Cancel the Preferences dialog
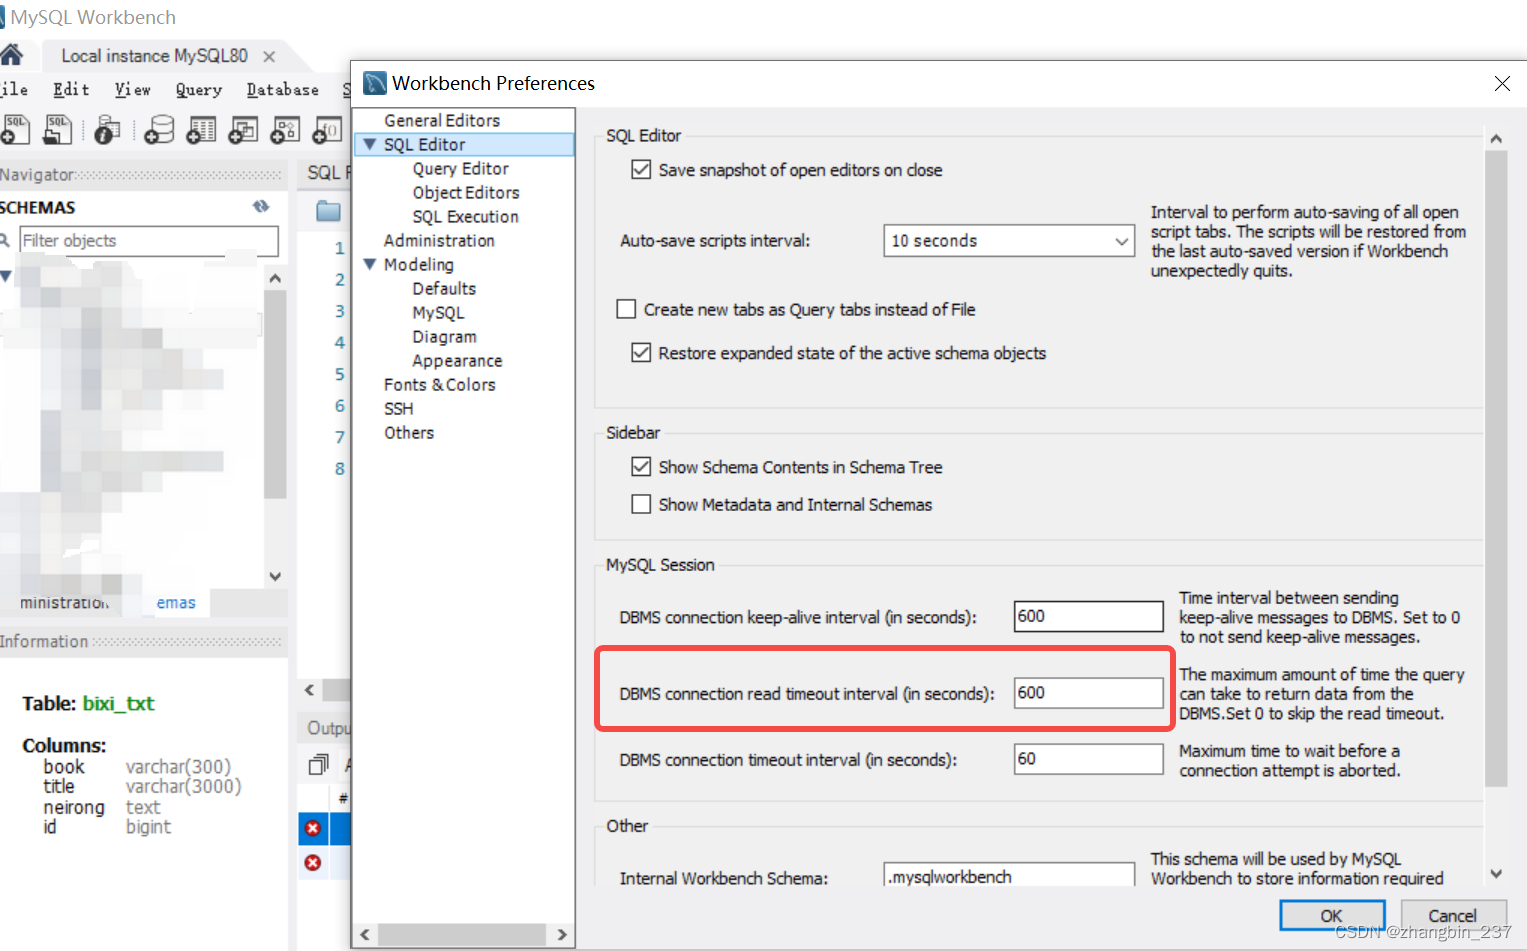This screenshot has height=951, width=1527. point(1452,915)
